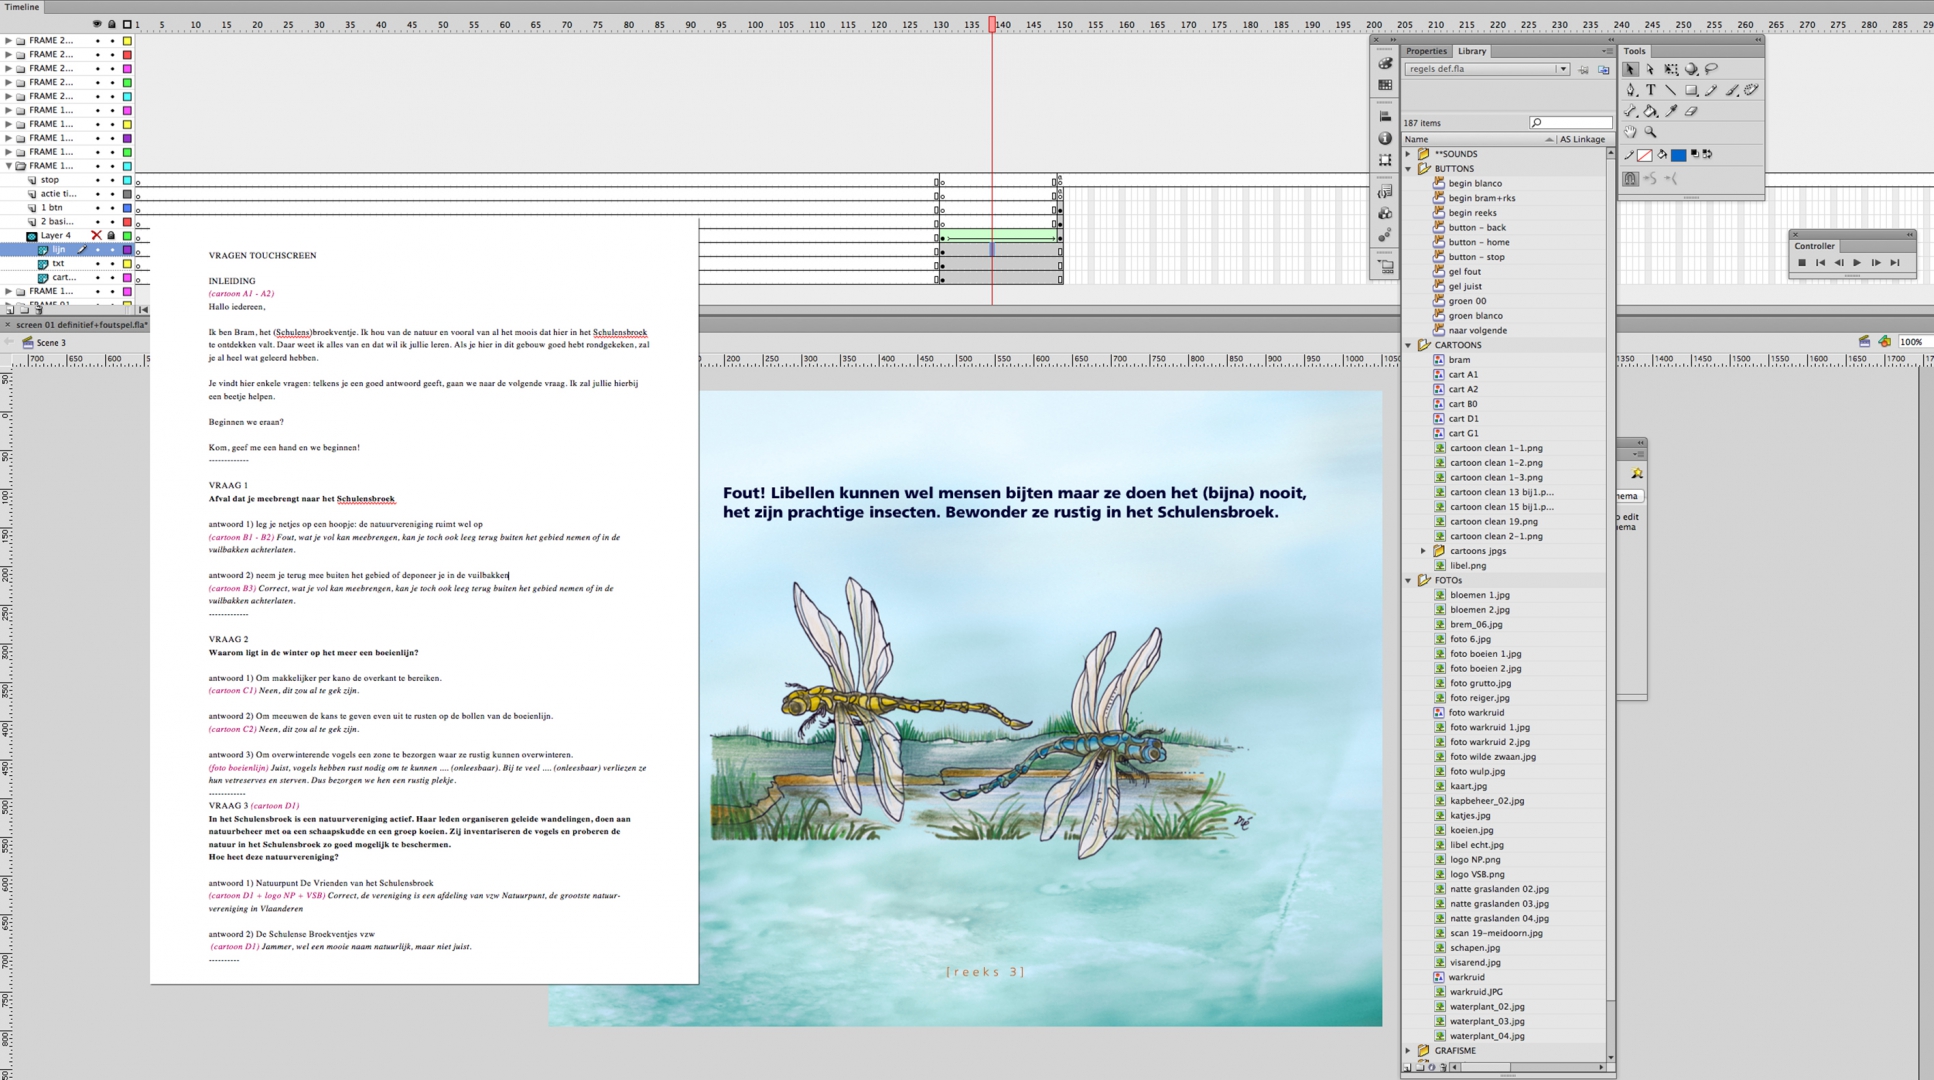Image resolution: width=1934 pixels, height=1080 pixels.
Task: Collapse the CARTOONS library folder
Action: click(x=1408, y=345)
